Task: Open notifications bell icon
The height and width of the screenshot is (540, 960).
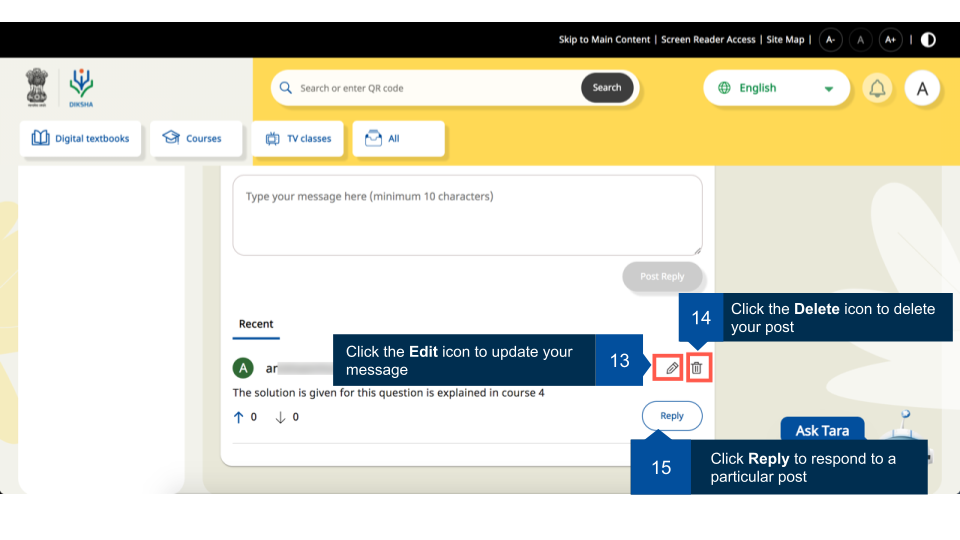Action: coord(877,88)
